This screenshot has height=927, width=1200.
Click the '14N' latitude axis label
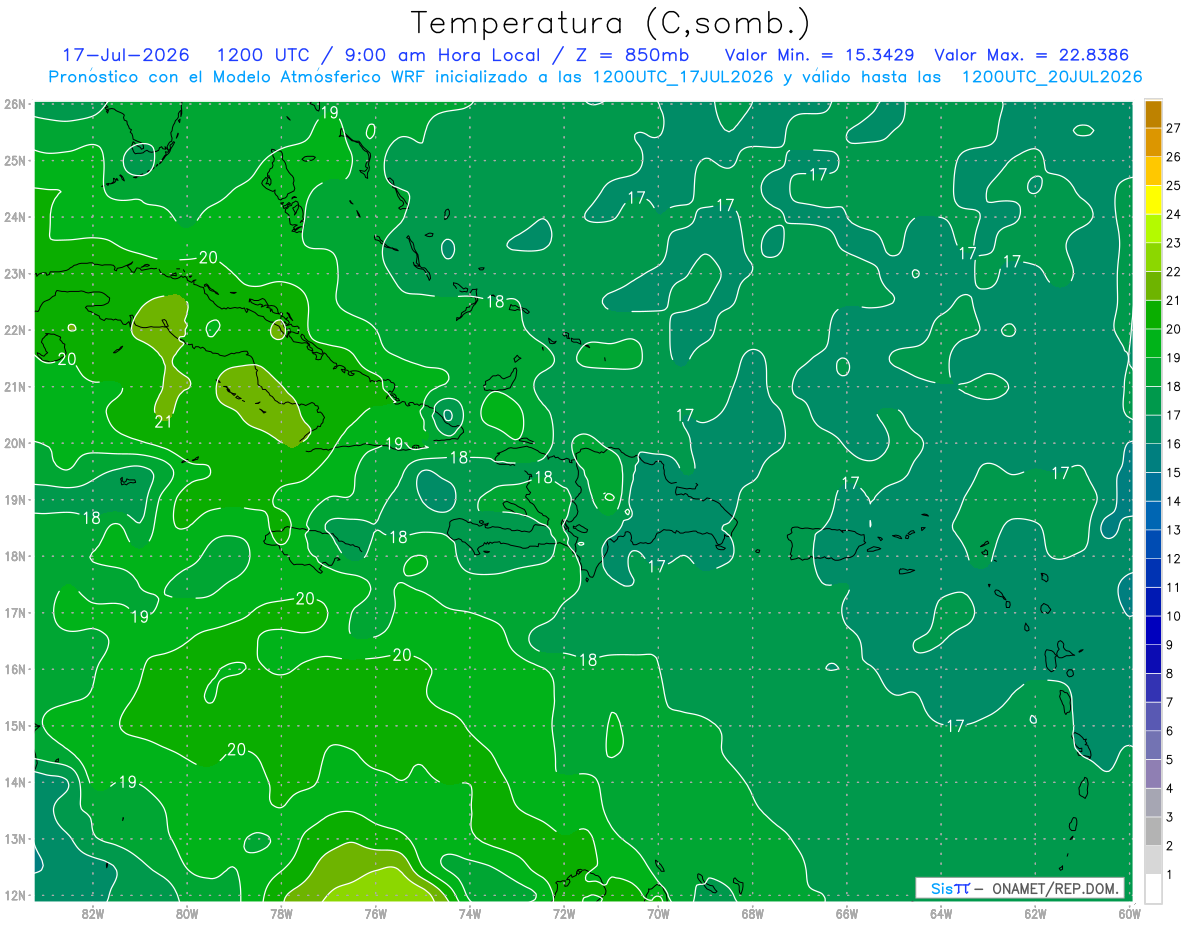coord(15,782)
